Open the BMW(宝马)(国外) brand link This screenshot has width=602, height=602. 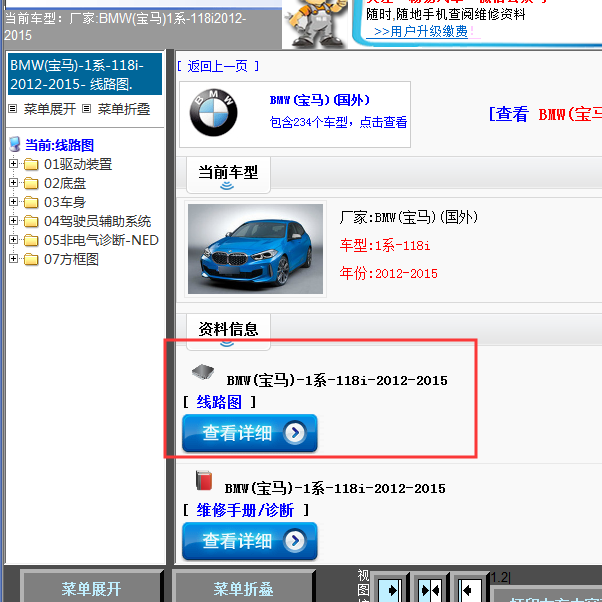tap(320, 100)
